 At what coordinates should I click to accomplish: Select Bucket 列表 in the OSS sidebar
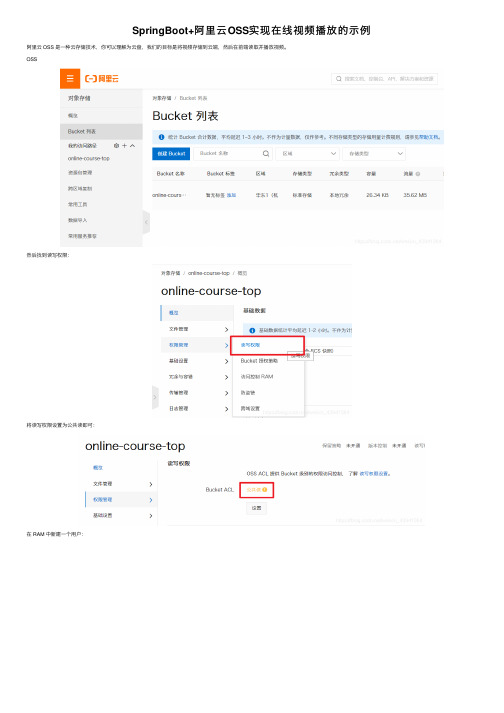click(x=101, y=131)
